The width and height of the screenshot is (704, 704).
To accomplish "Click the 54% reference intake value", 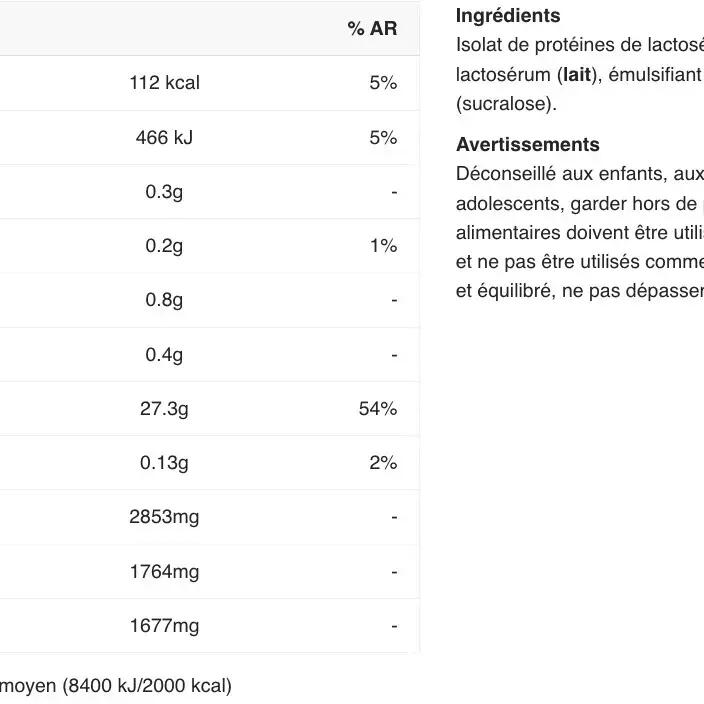I will tap(378, 409).
